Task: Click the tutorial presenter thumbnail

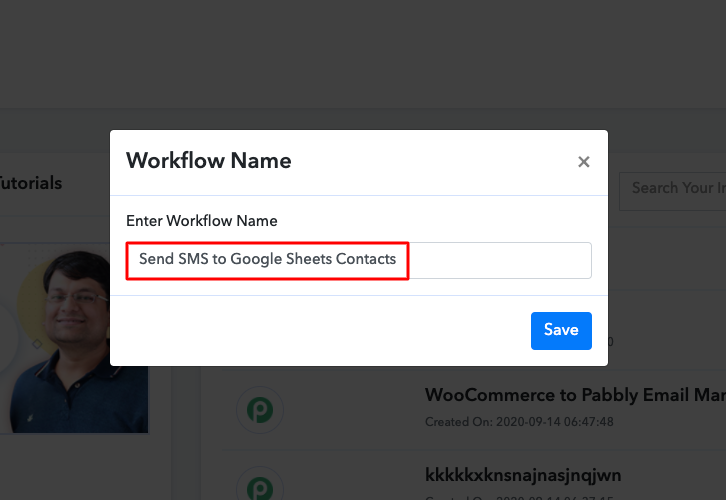Action: click(x=74, y=338)
